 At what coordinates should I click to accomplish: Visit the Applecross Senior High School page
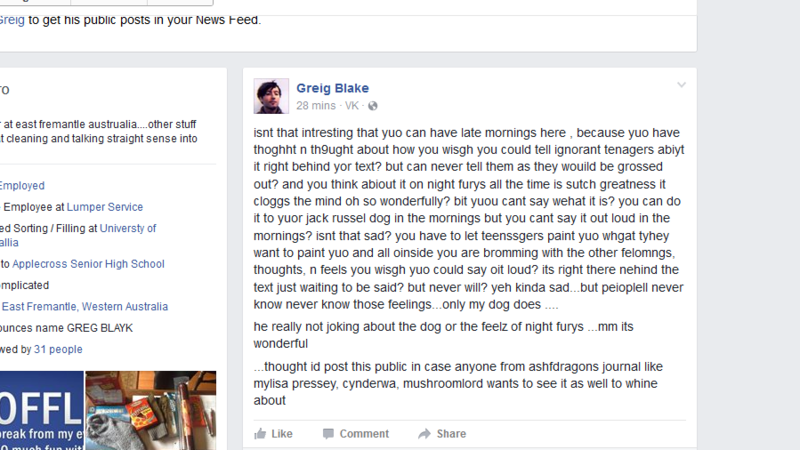click(x=88, y=264)
